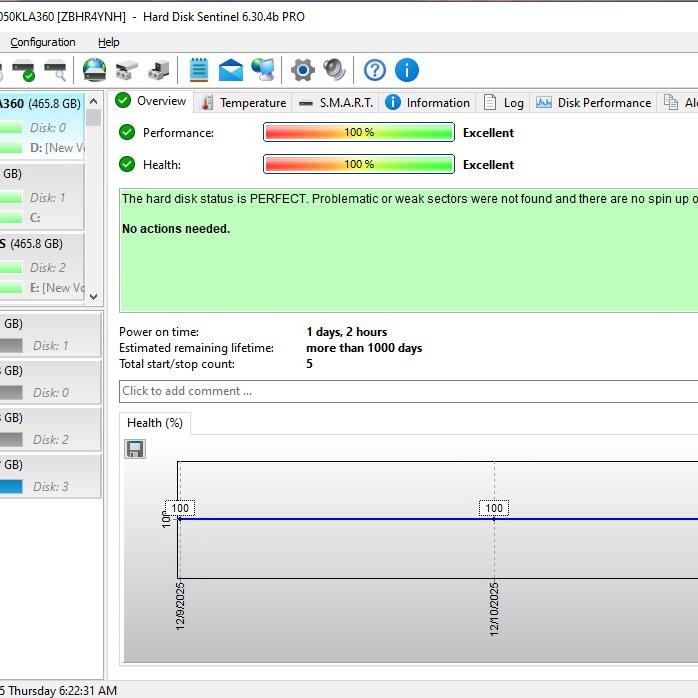Open the Configuration menu

pyautogui.click(x=43, y=42)
